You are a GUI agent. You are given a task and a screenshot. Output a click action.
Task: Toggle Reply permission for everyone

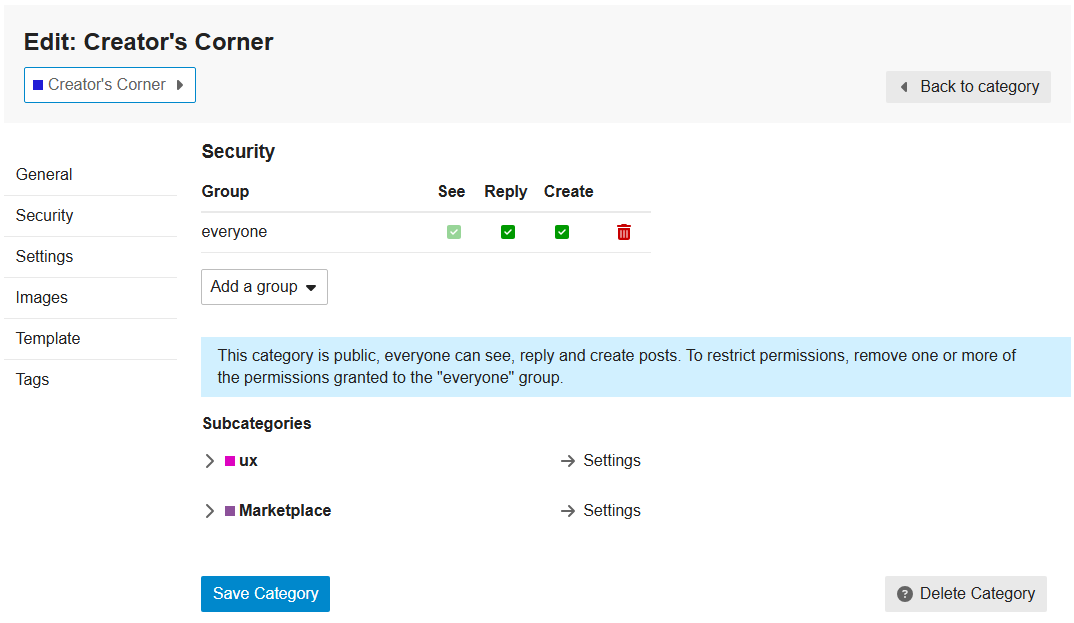[508, 232]
